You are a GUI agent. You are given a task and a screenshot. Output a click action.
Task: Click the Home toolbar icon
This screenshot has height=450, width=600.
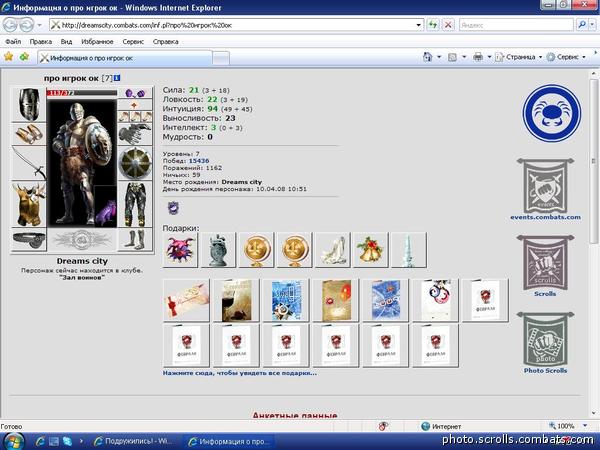427,57
